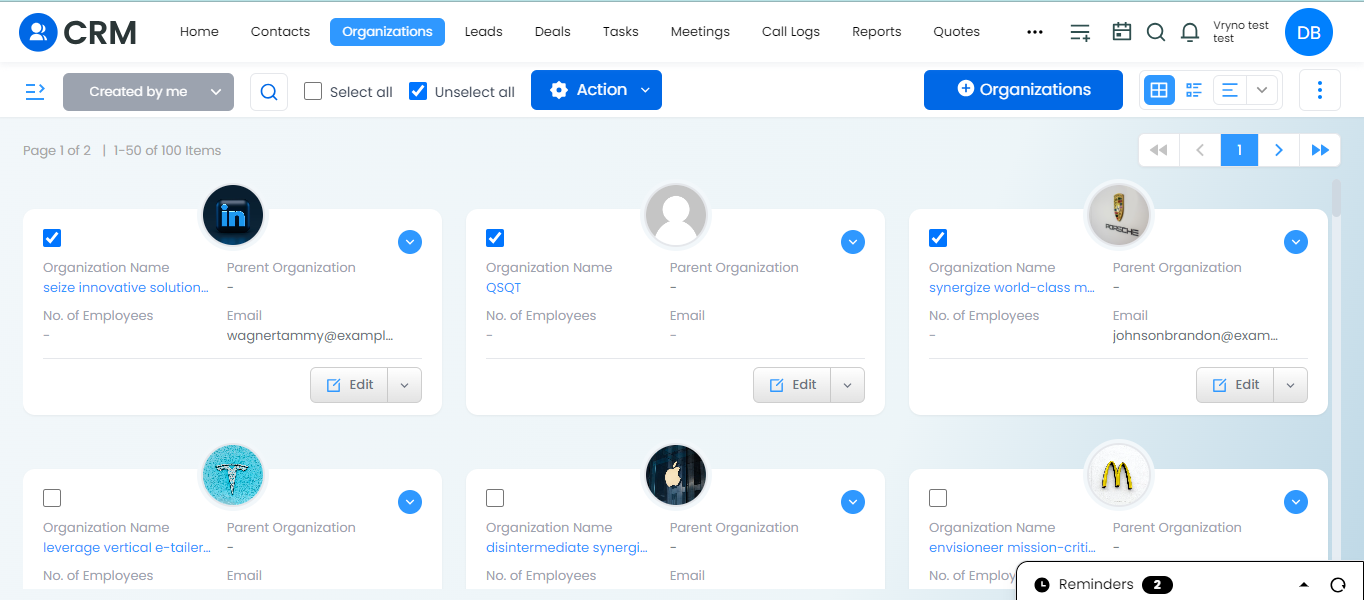Expand the leverage vertical card blue chevron
The width and height of the screenshot is (1364, 600).
[410, 502]
